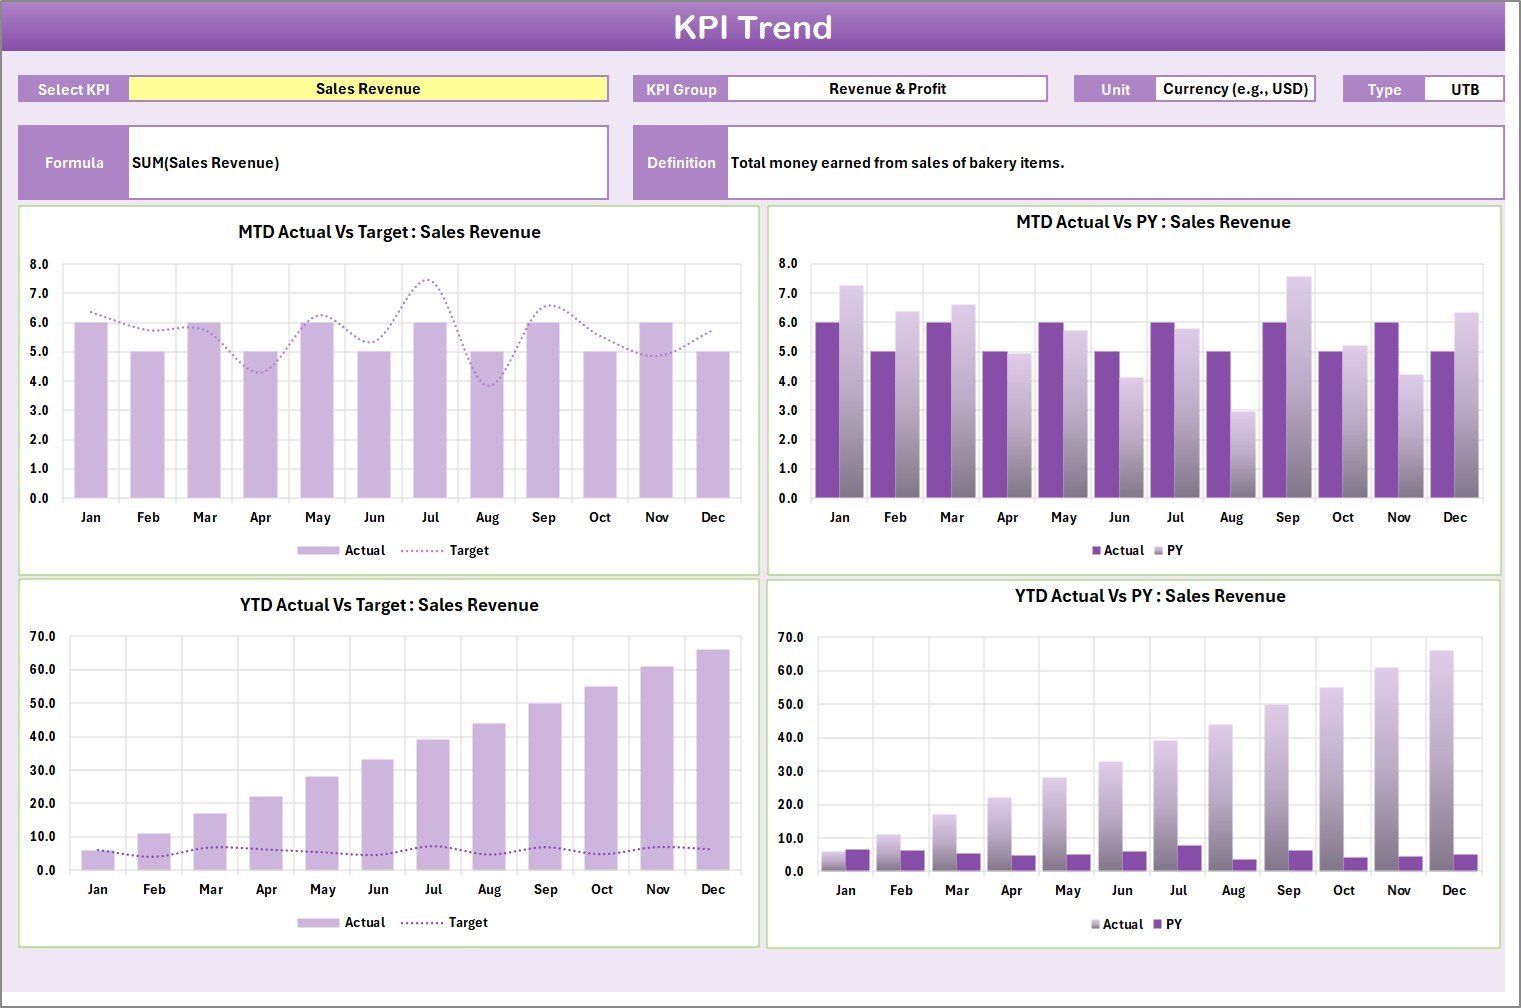Select the Dec bar in YTD Actual Vs Target chart

pyautogui.click(x=713, y=760)
